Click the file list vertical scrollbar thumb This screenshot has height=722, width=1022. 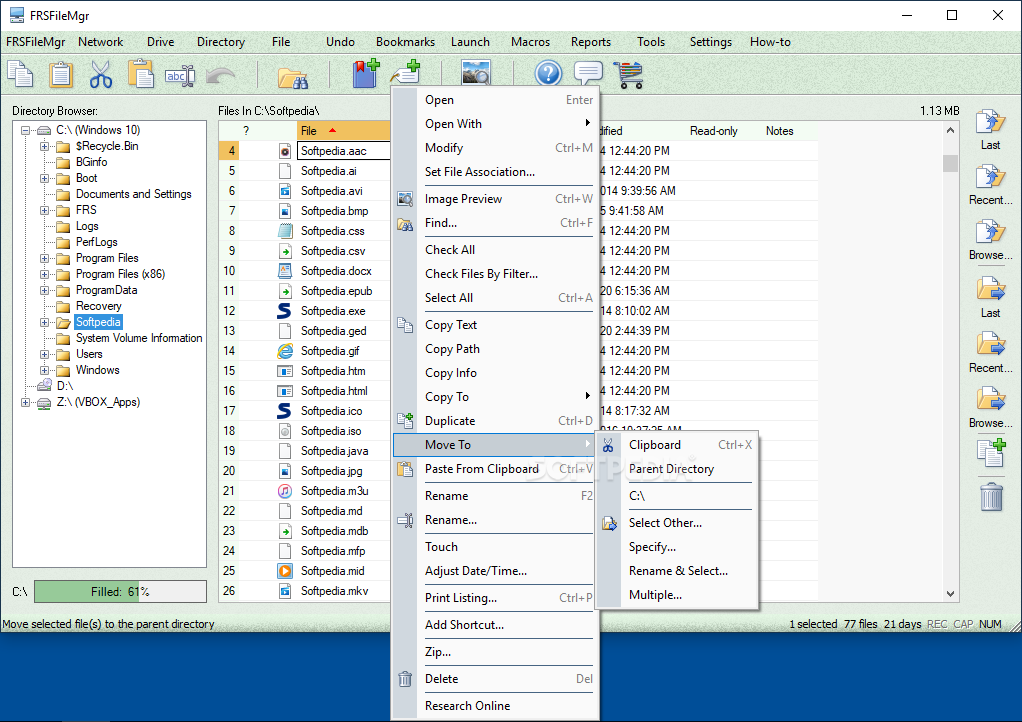tap(950, 163)
